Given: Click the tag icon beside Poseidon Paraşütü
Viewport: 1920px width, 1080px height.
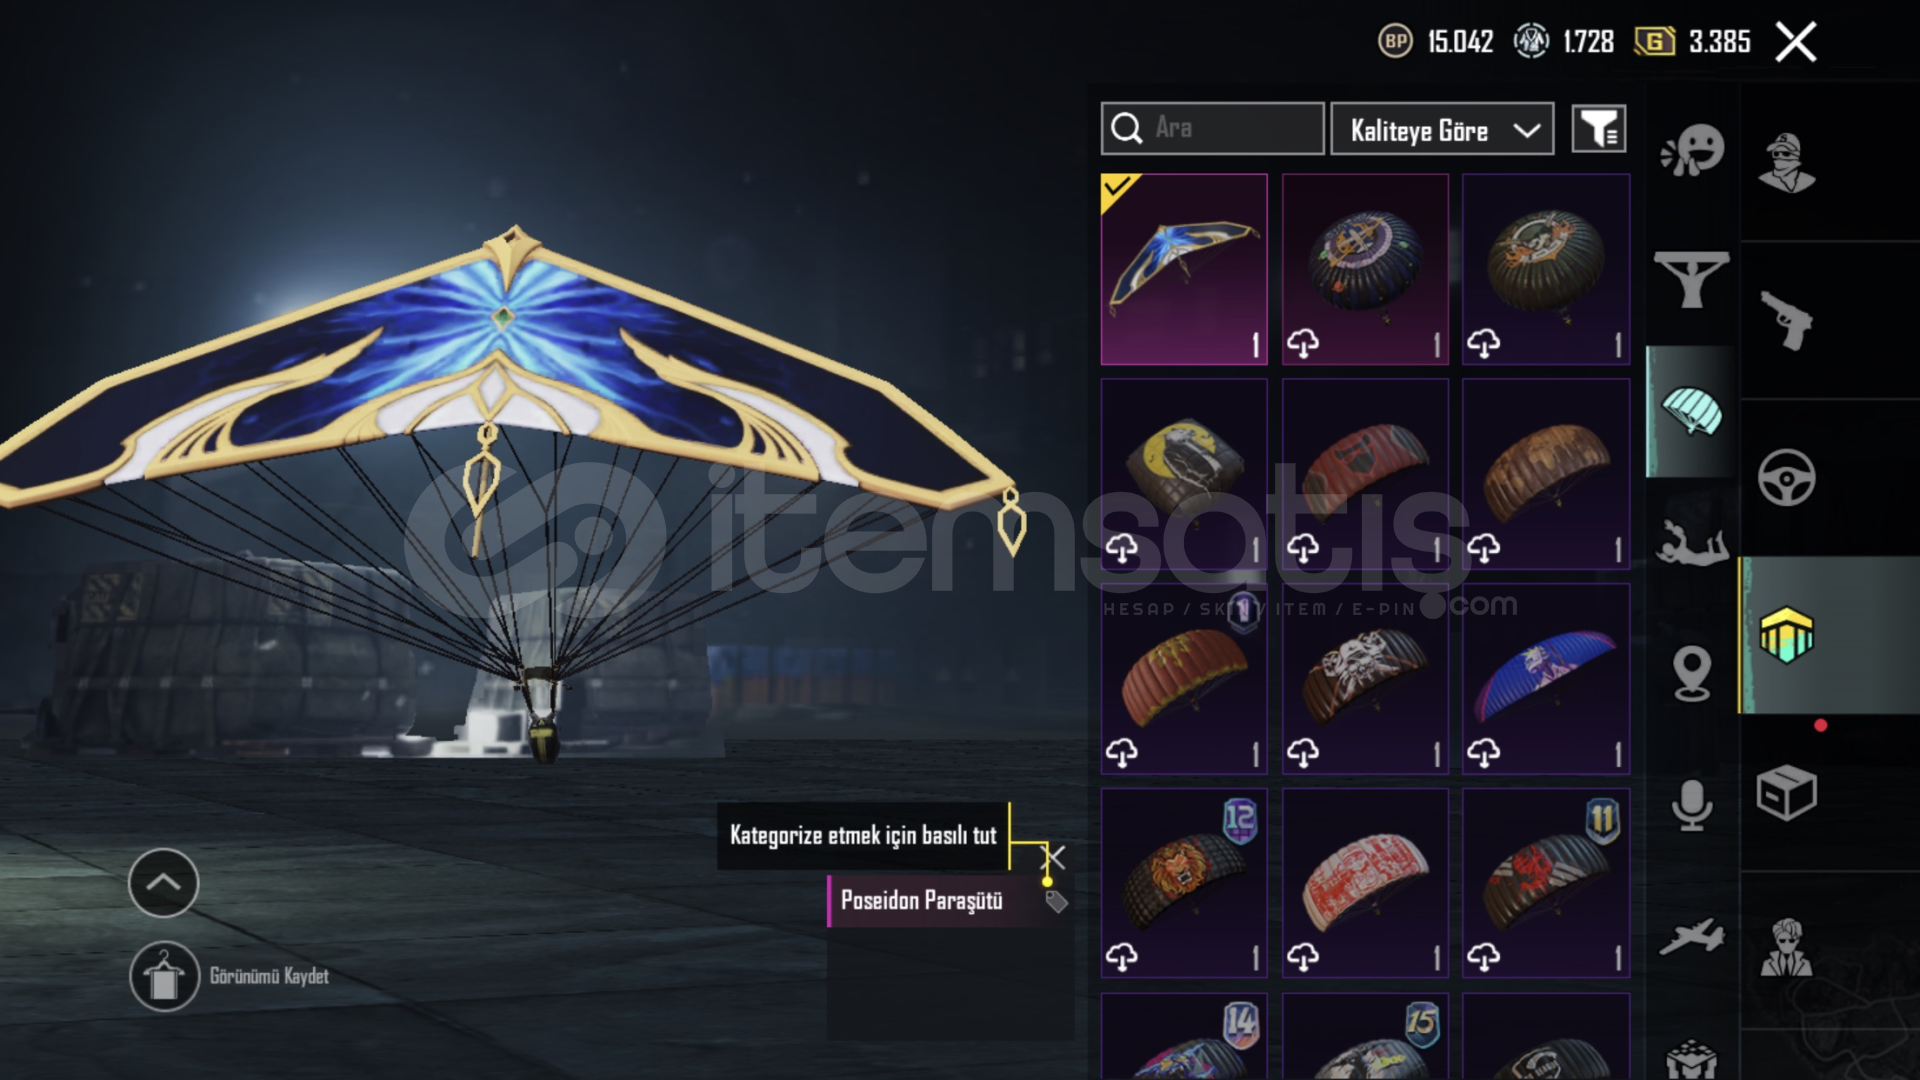Looking at the screenshot, I should 1056,901.
